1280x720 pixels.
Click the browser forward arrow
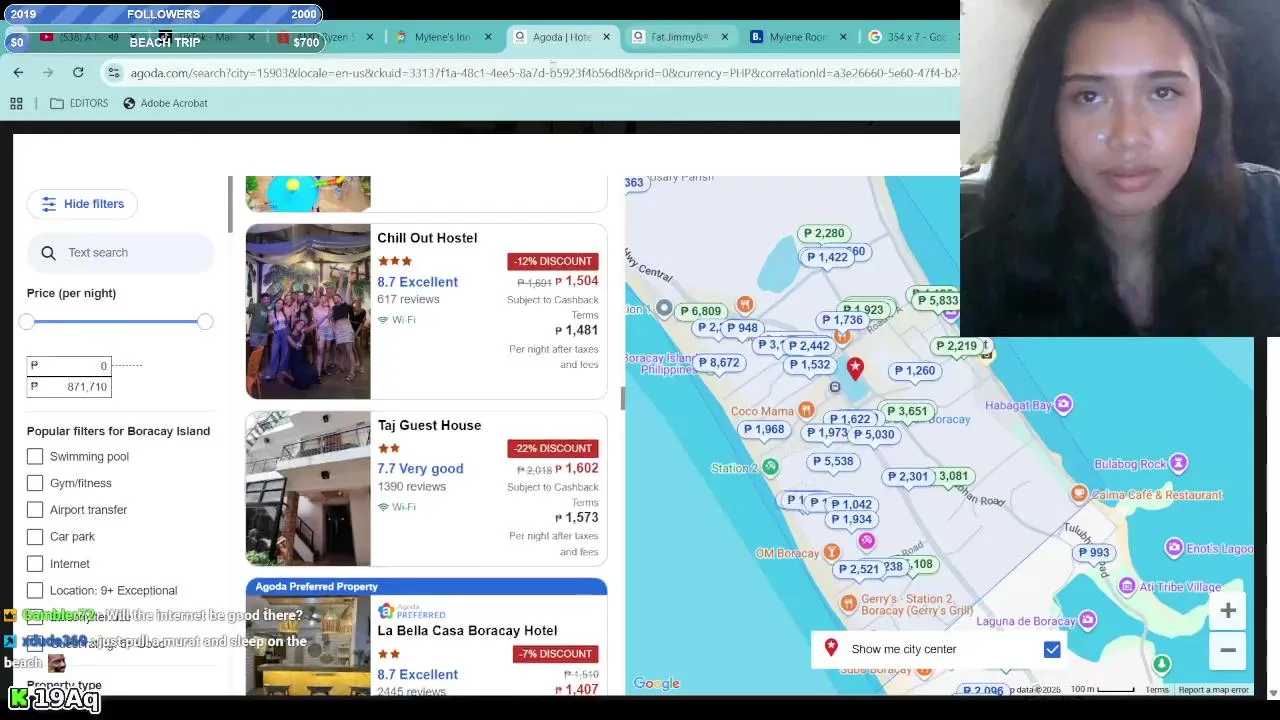(x=48, y=72)
